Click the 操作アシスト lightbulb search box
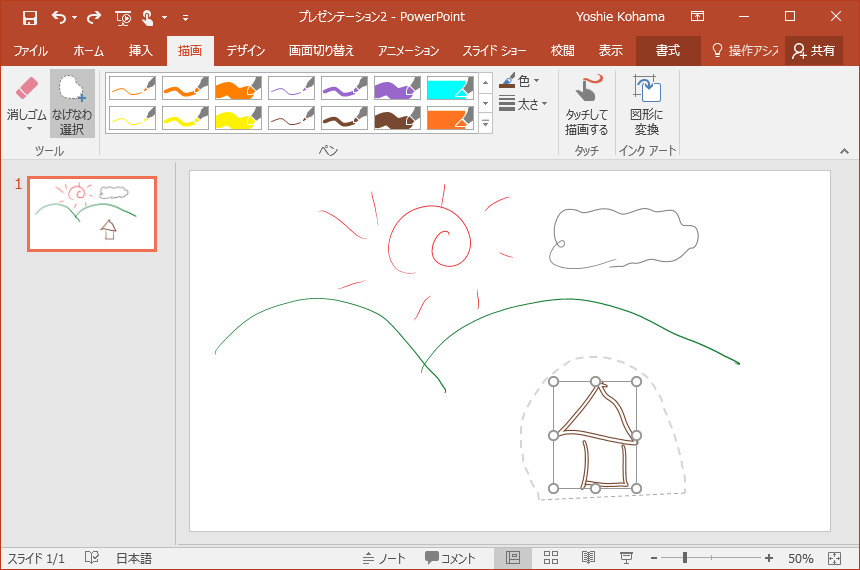The image size is (860, 570). (745, 51)
